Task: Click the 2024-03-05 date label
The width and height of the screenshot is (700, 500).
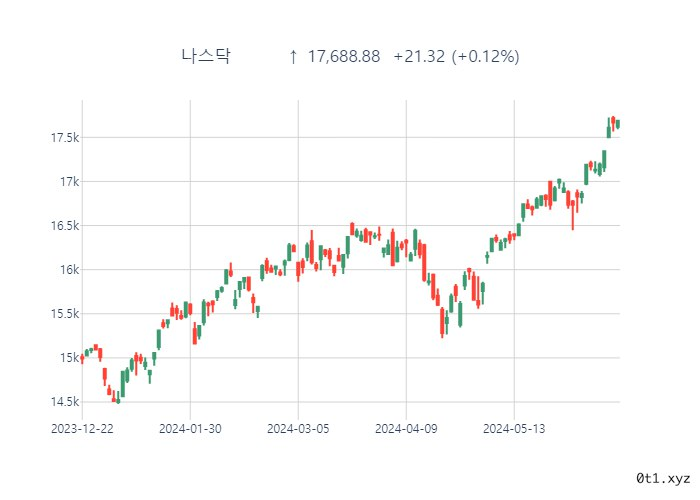Action: tap(298, 429)
